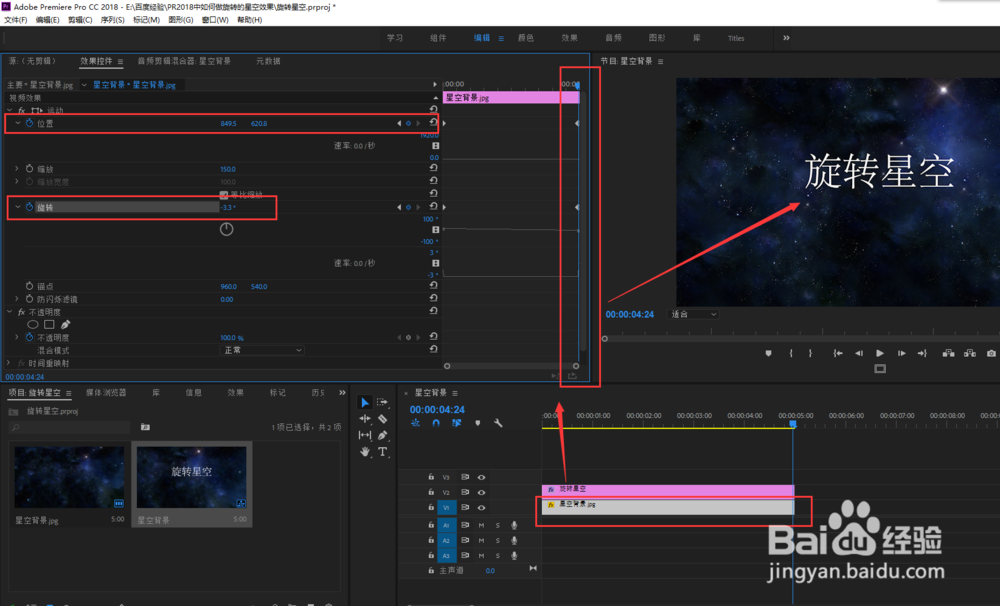Create opacity ellipse mask

point(33,325)
